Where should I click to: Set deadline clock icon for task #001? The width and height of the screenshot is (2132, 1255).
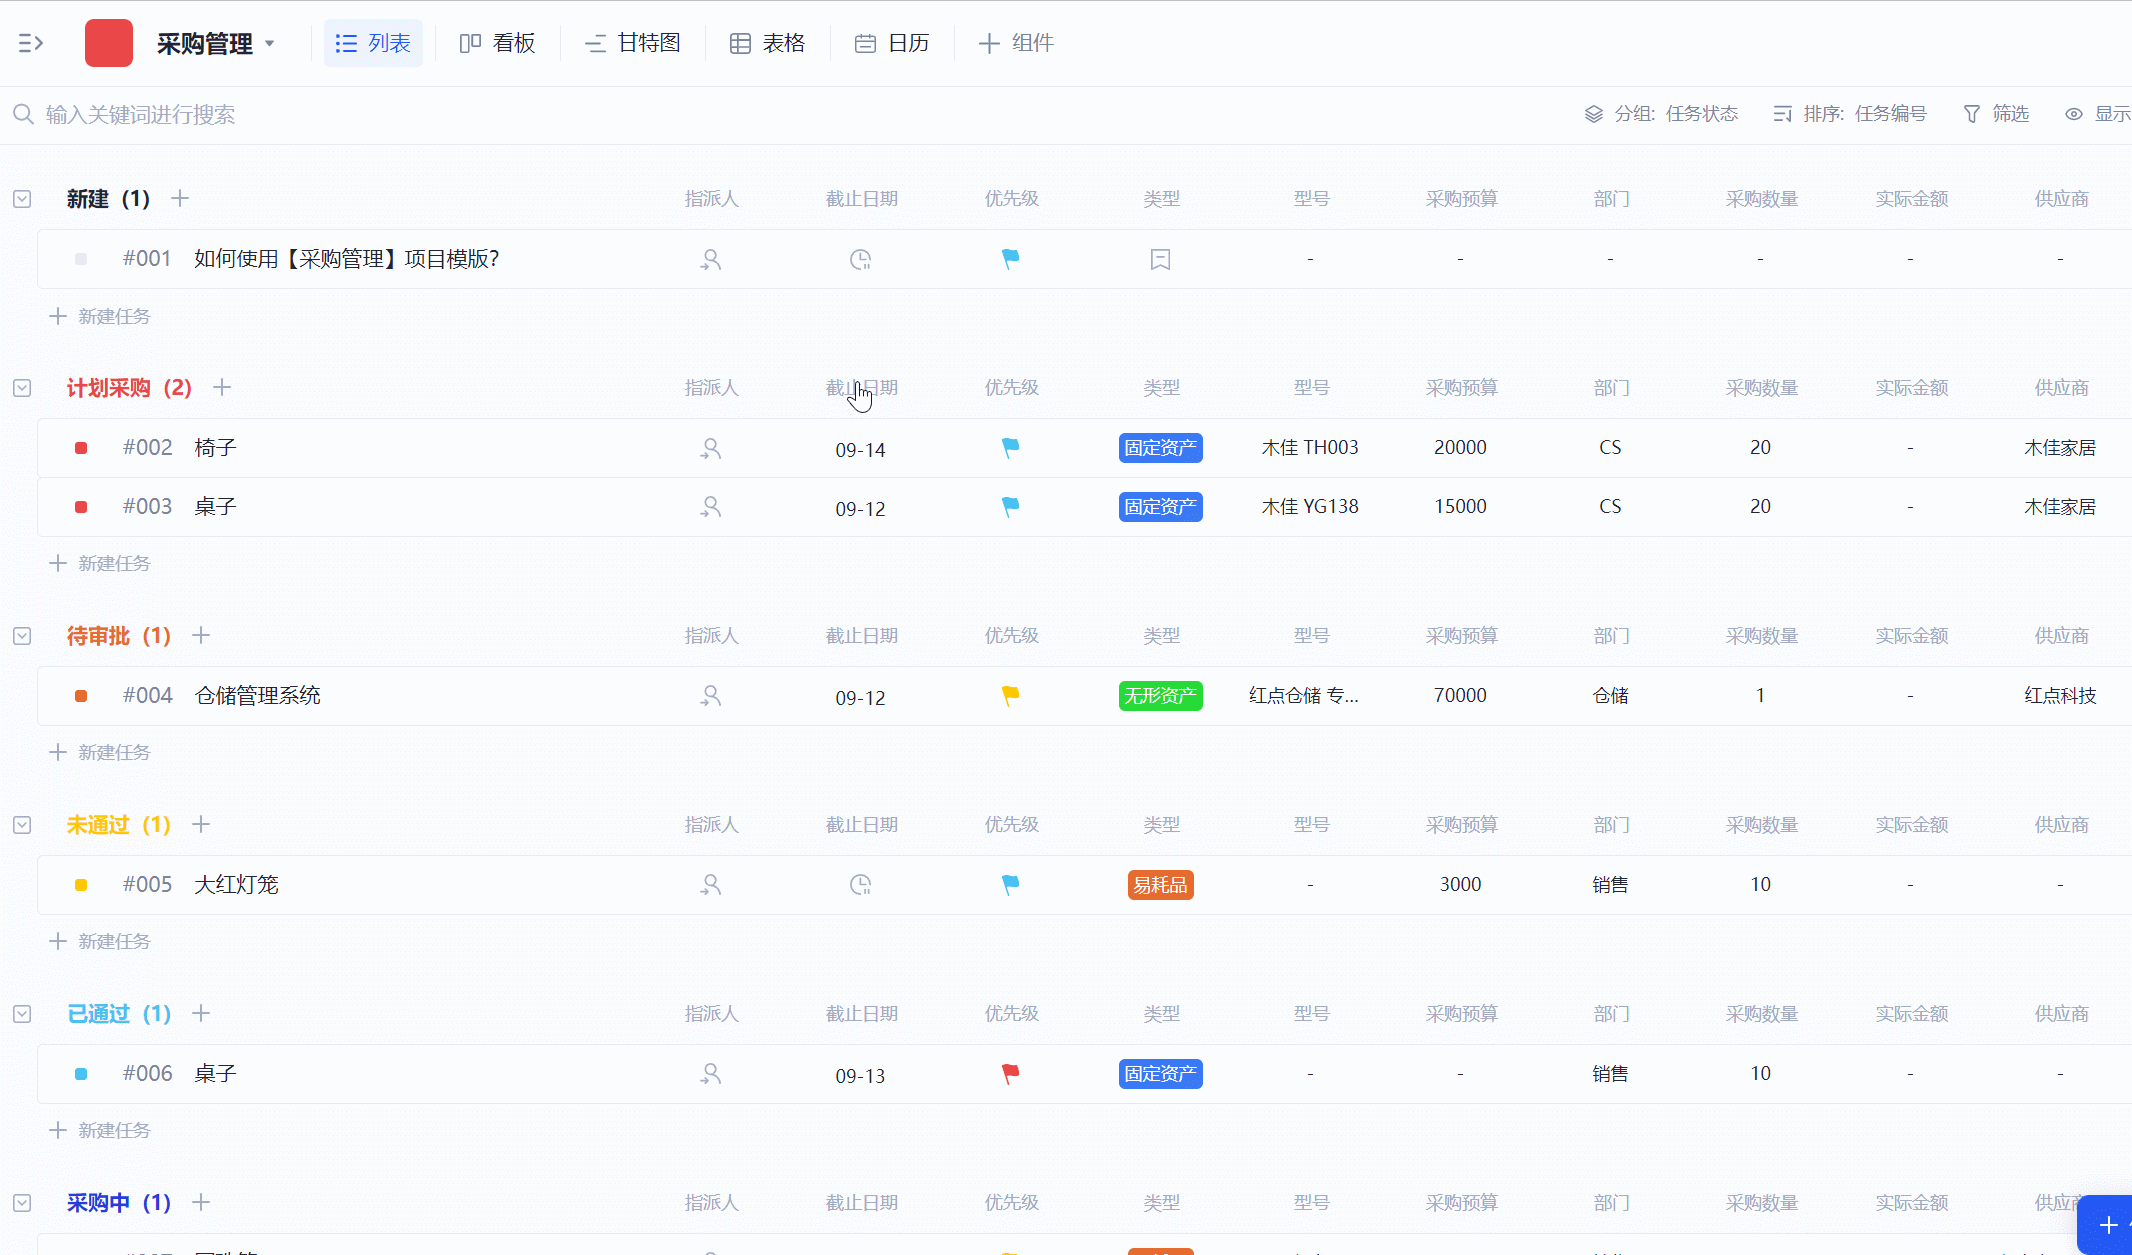pyautogui.click(x=860, y=260)
